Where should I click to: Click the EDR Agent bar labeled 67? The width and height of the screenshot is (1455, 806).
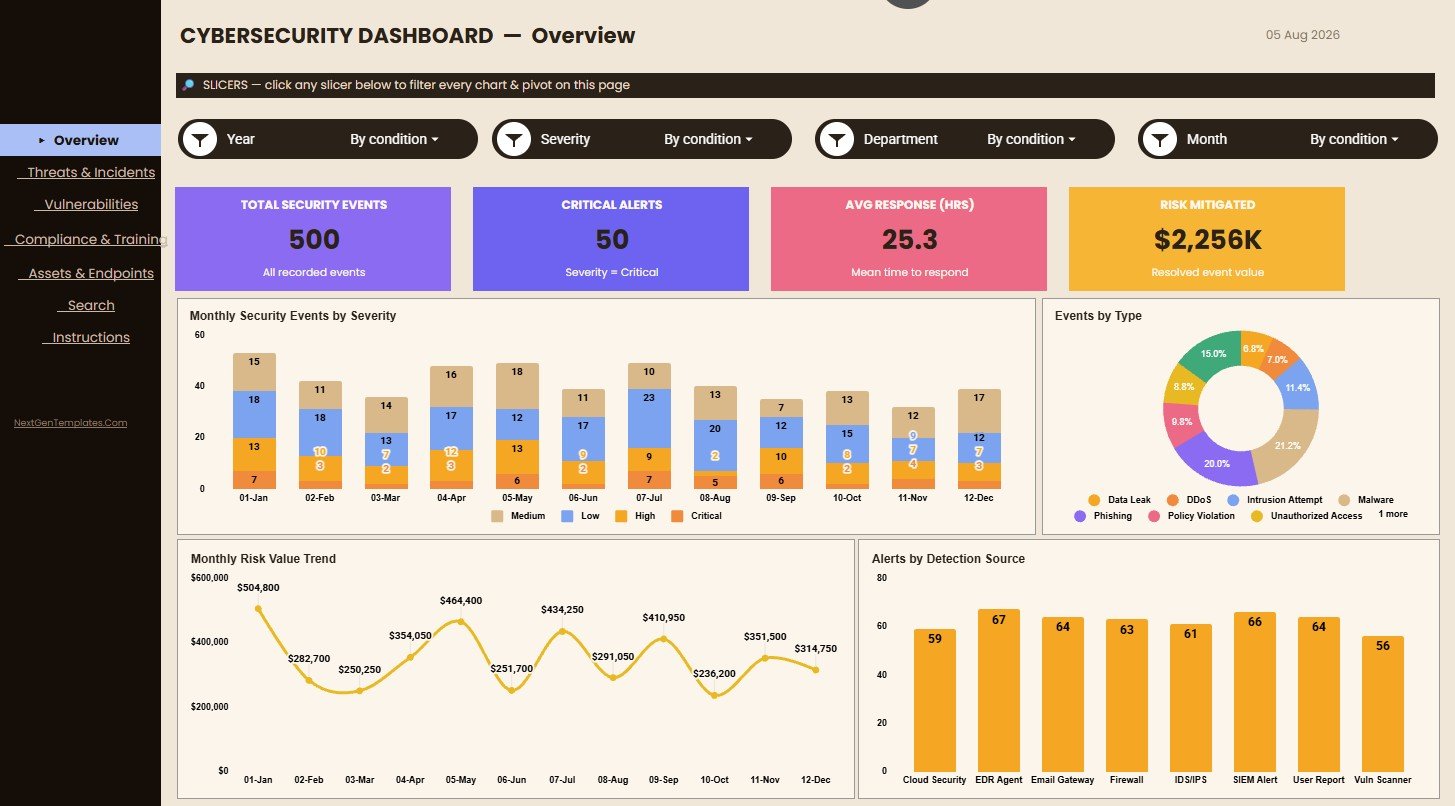[998, 689]
